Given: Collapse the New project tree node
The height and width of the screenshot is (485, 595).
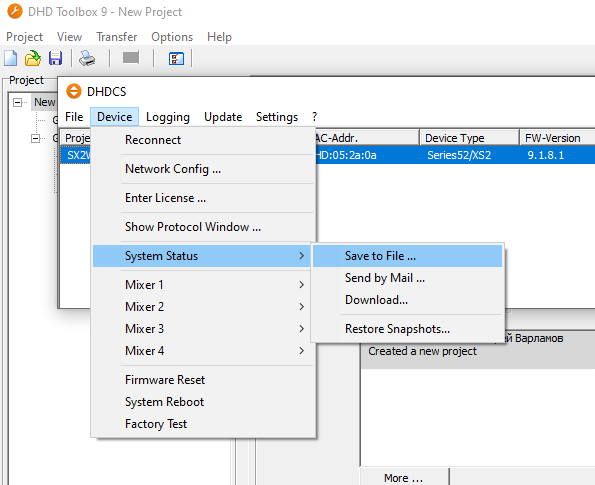Looking at the screenshot, I should coord(17,102).
